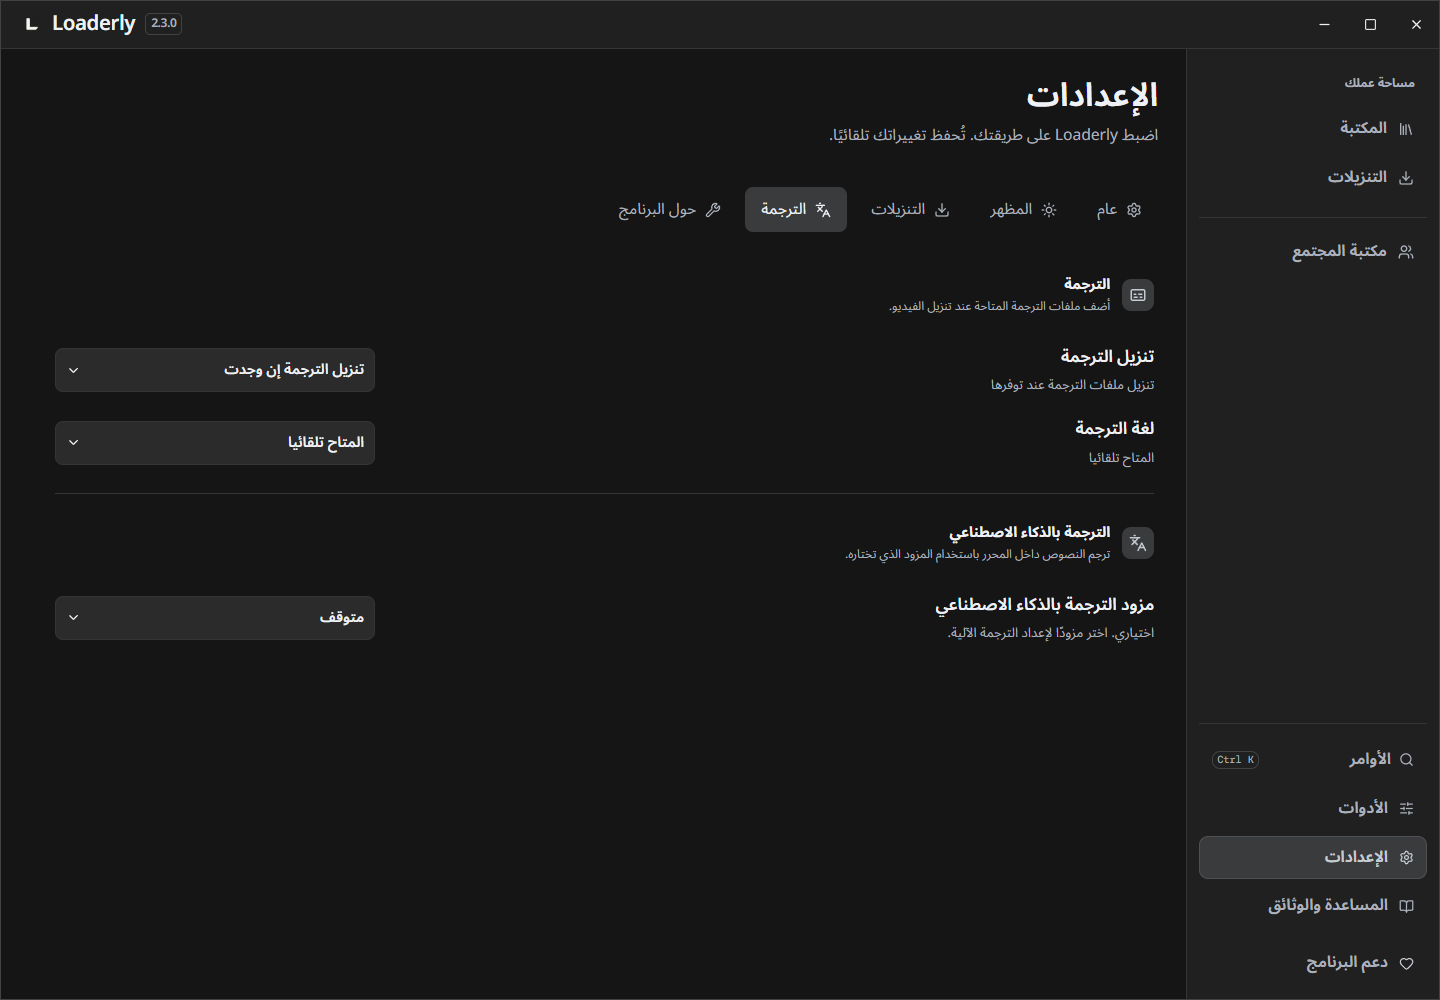Viewport: 1440px width, 1000px height.
Task: Open the حول البرنامج settings tab
Action: [x=669, y=210]
